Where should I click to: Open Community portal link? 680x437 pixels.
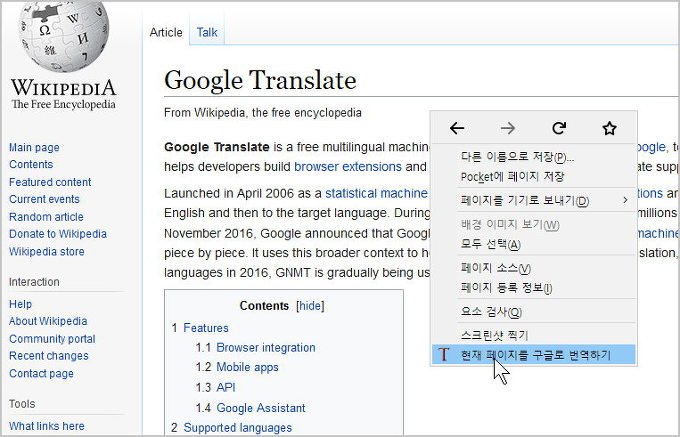(x=52, y=339)
